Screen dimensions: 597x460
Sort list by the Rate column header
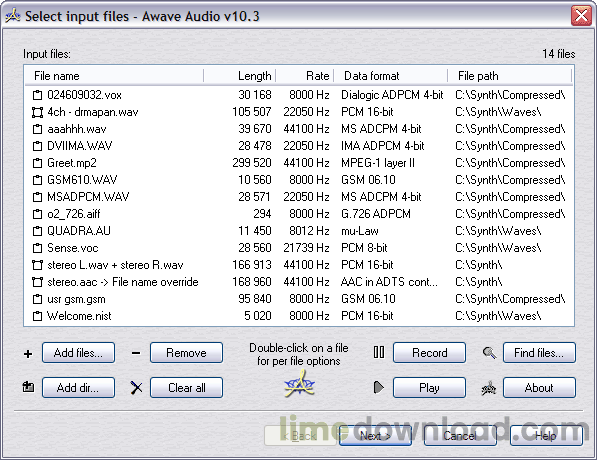tap(305, 76)
